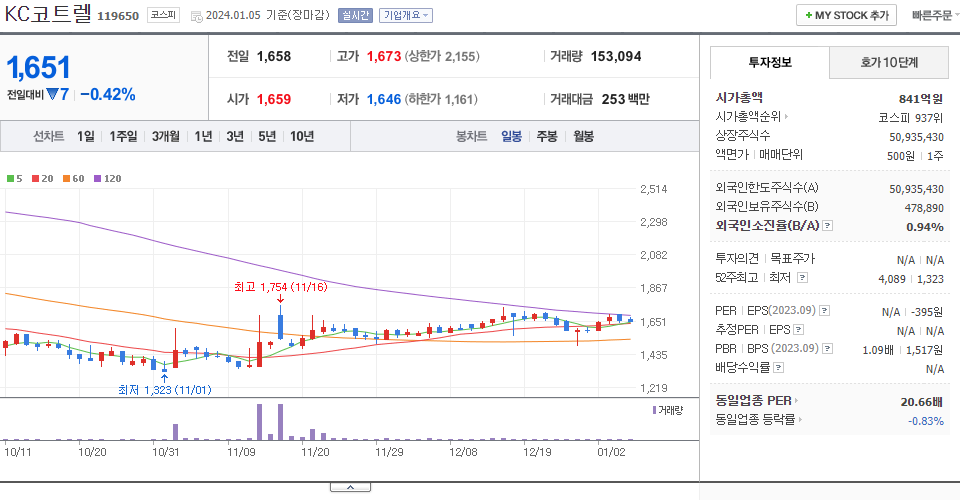The width and height of the screenshot is (960, 500).
Task: Open the 동일업종 PER link
Action: tap(754, 401)
